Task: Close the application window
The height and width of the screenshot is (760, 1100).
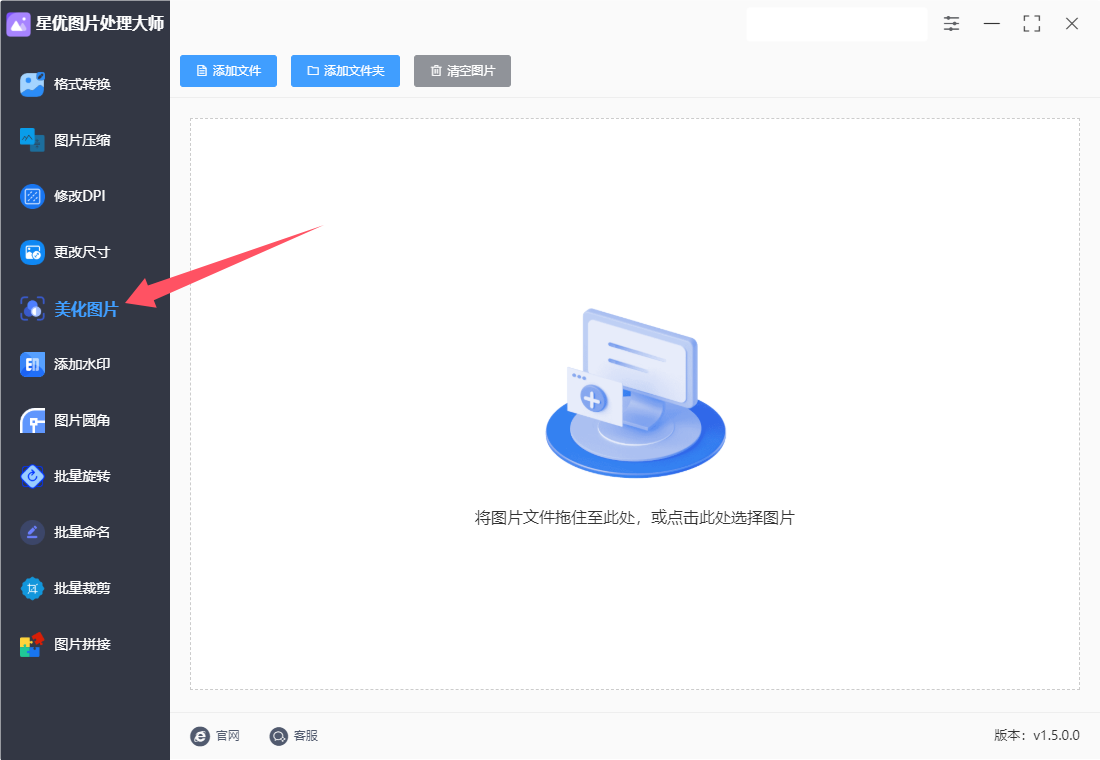Action: point(1071,24)
